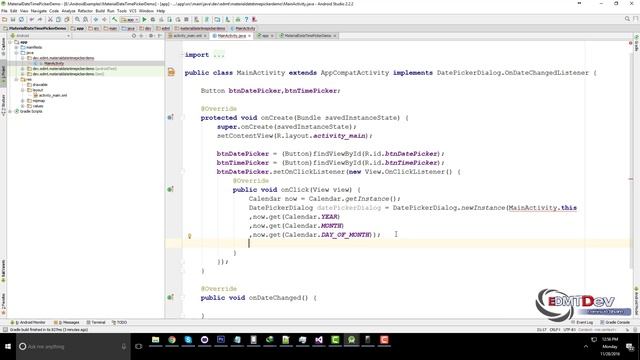Click the onCreate override gutter icon

(171, 118)
